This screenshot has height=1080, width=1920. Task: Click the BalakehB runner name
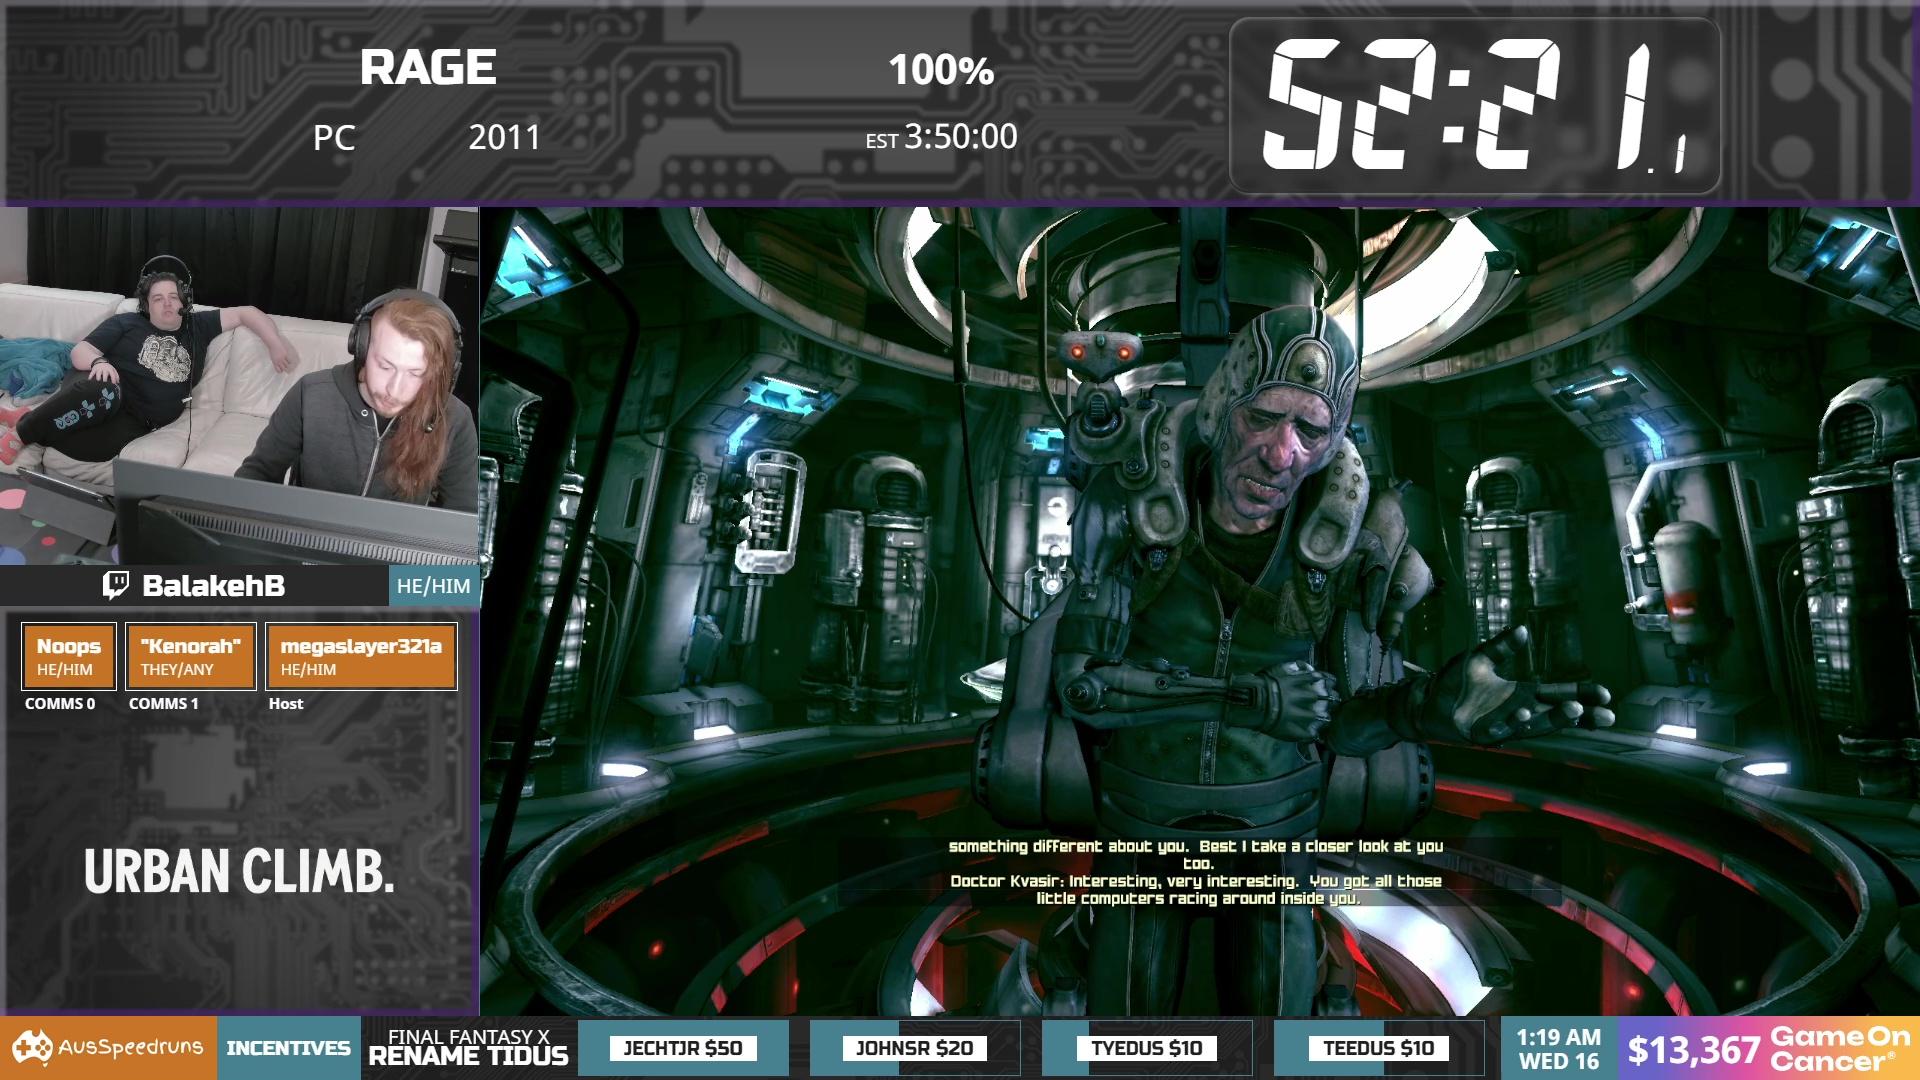point(213,586)
